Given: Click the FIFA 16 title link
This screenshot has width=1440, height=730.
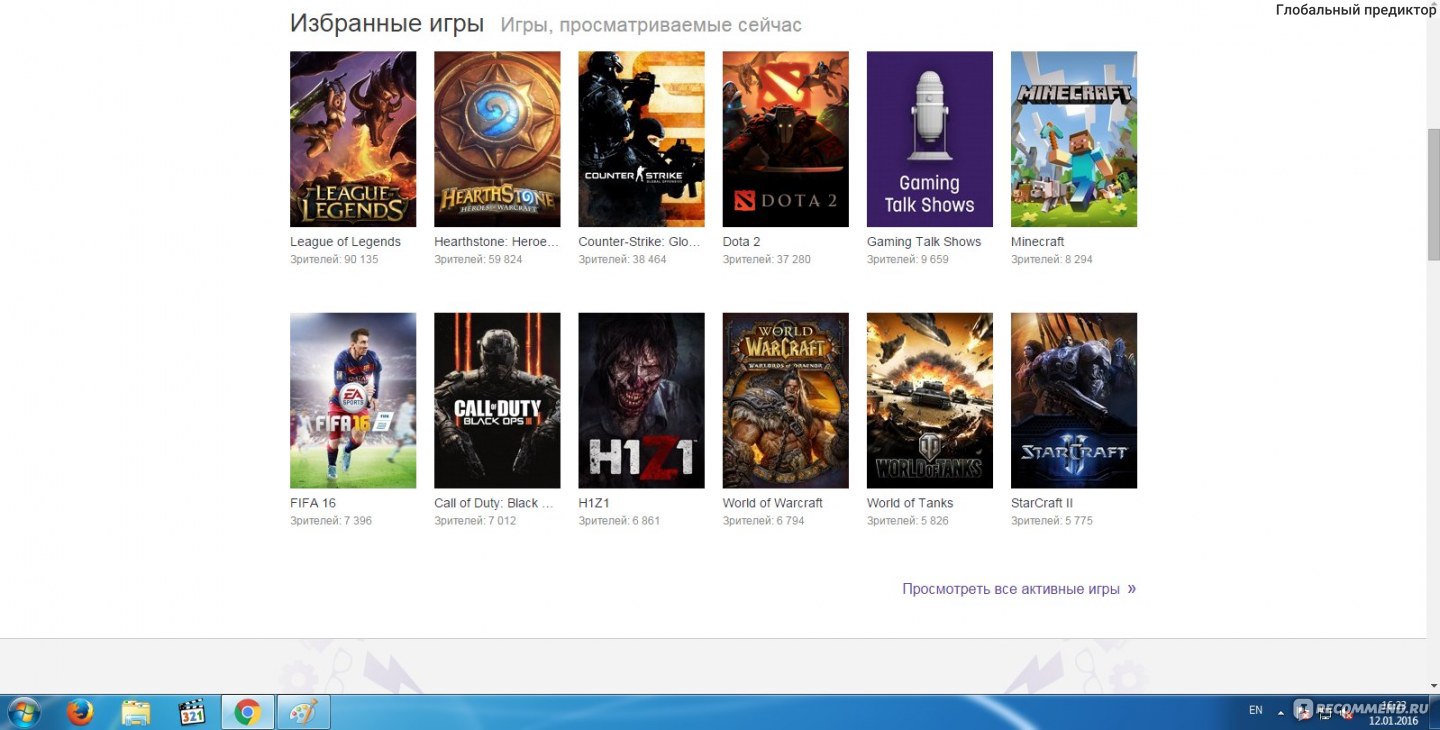Looking at the screenshot, I should pos(313,503).
